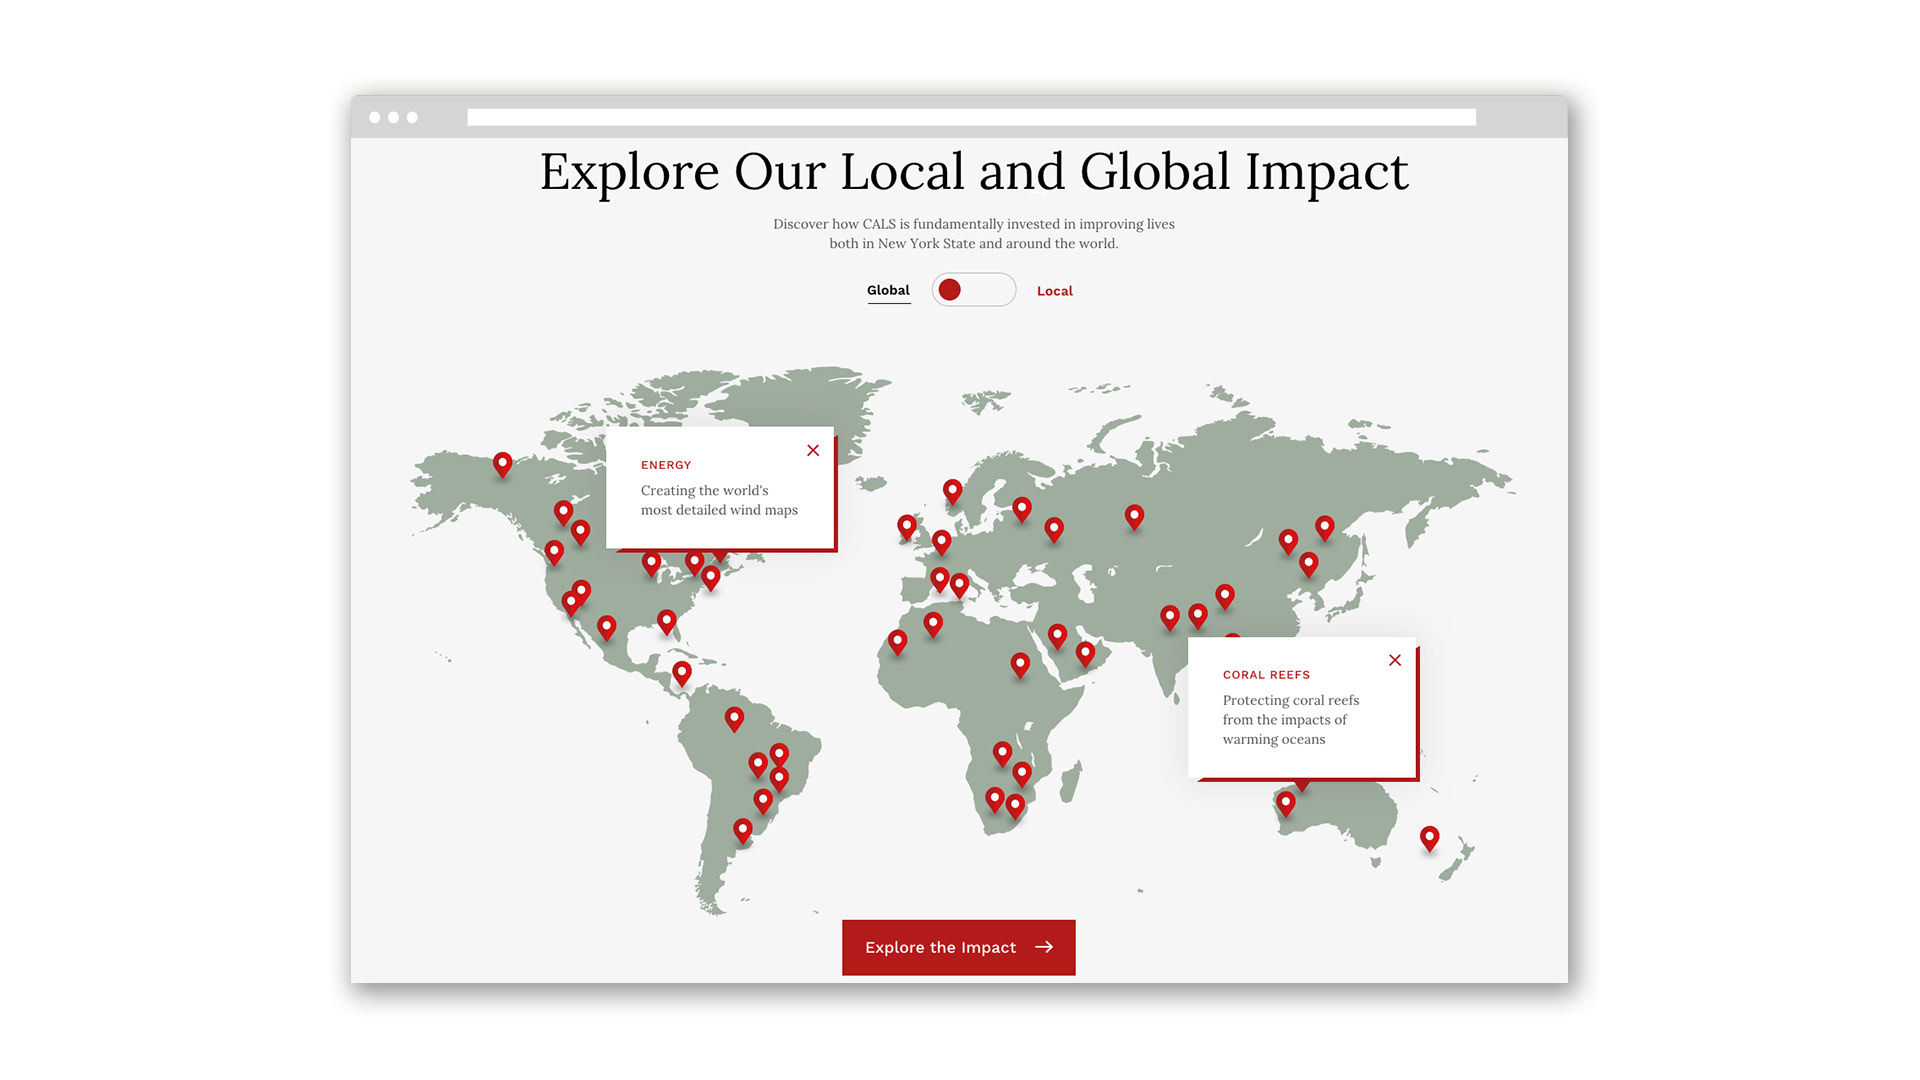Click the map pin in Alaska
This screenshot has height=1080, width=1920.
click(503, 464)
